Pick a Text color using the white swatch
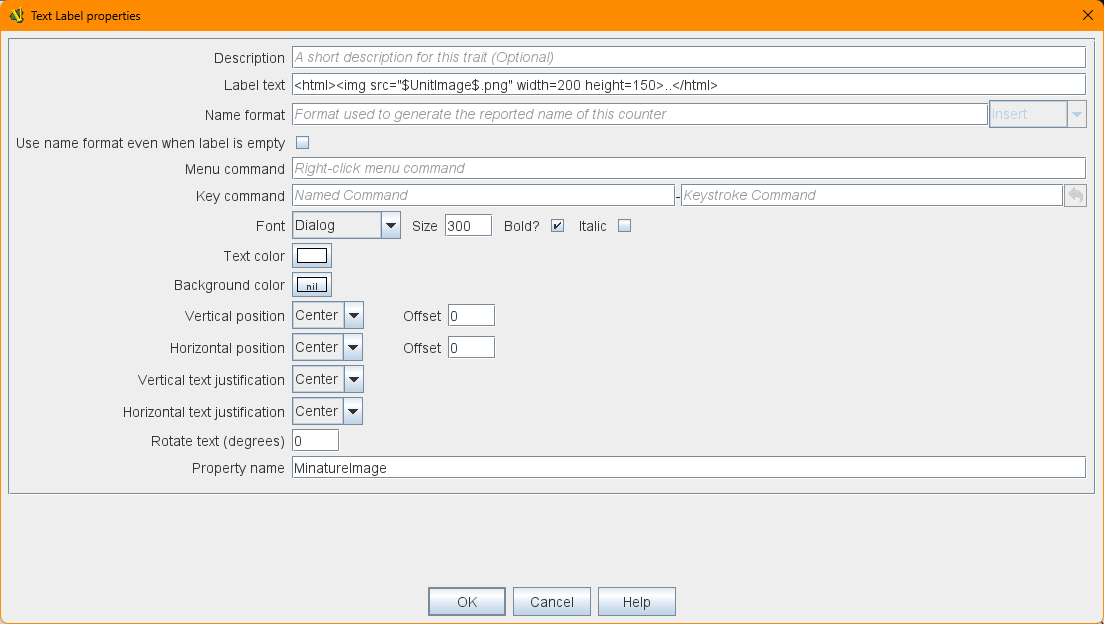Image resolution: width=1104 pixels, height=624 pixels. [x=312, y=256]
